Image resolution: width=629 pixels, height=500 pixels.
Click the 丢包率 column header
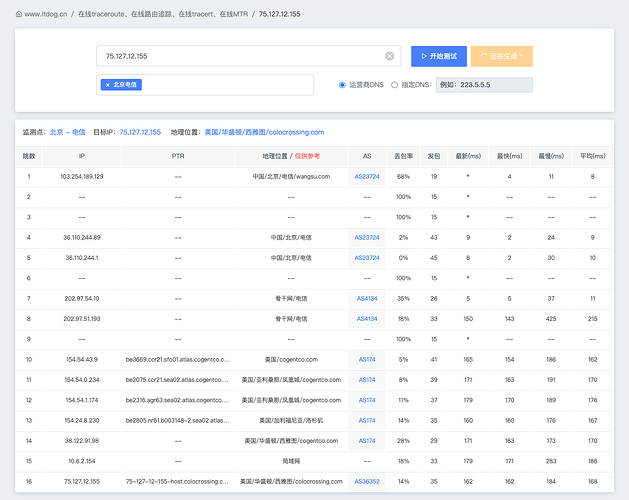(x=404, y=156)
